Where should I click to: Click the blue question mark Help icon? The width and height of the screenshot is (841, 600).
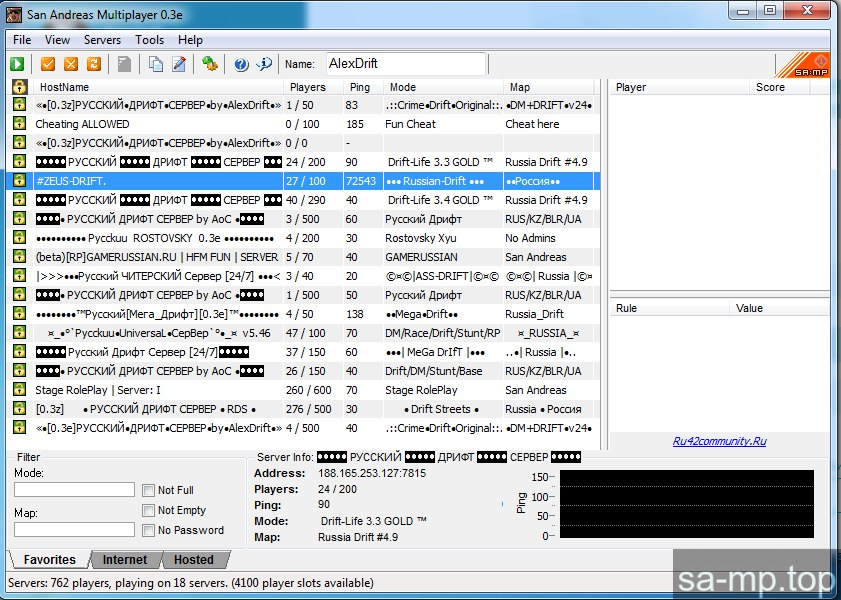point(241,64)
